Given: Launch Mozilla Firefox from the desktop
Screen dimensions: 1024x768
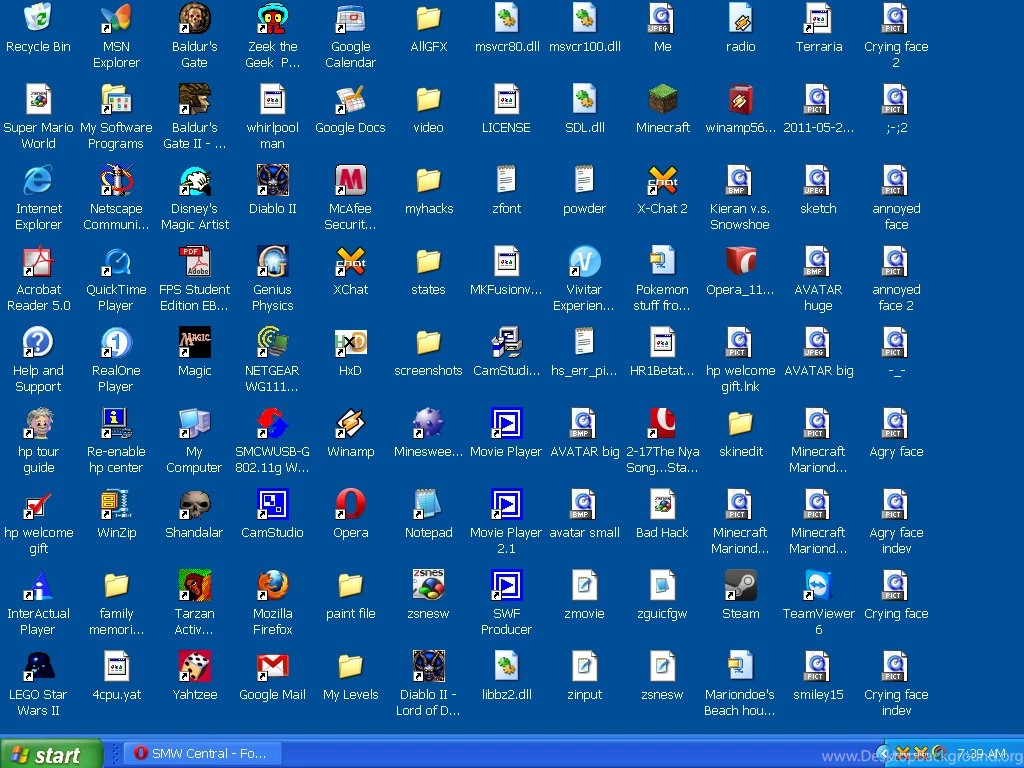Looking at the screenshot, I should tap(272, 586).
